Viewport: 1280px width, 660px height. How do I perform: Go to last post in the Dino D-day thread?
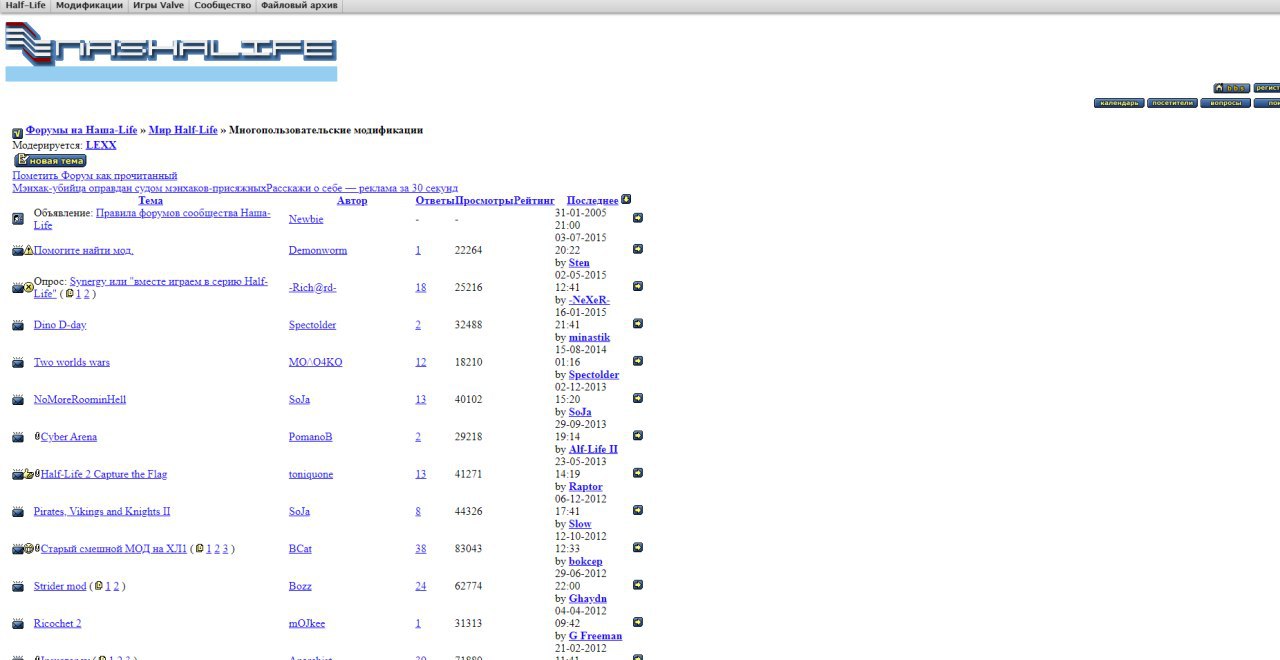(638, 323)
